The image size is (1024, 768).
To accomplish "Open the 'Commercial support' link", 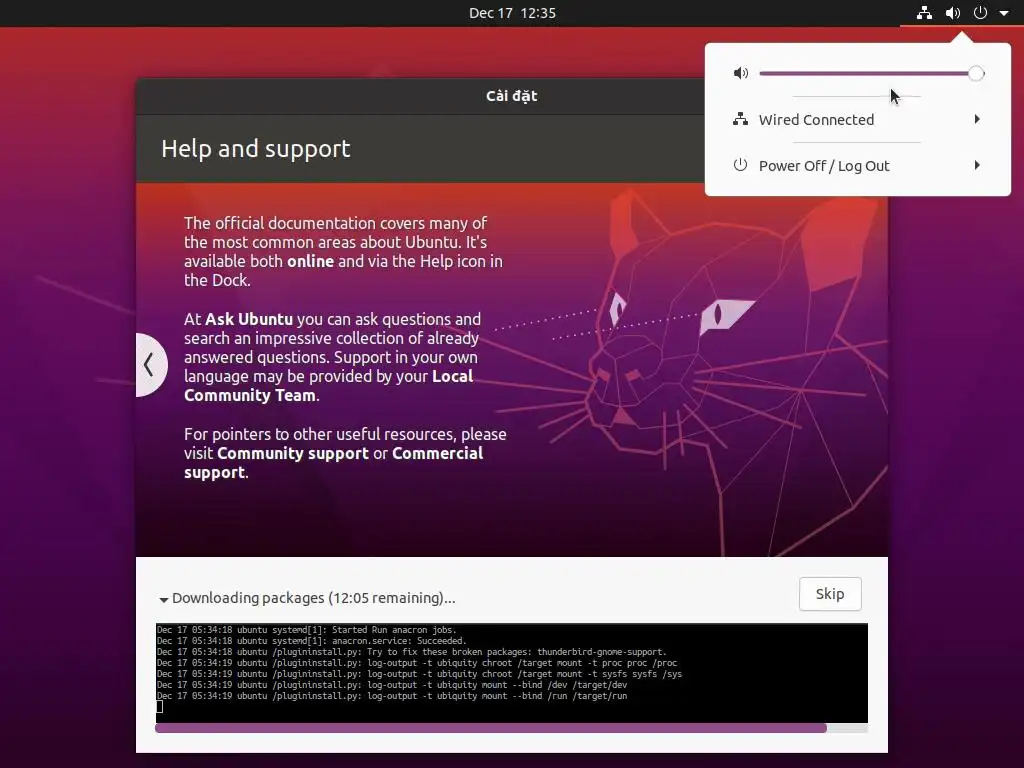I will (334, 463).
